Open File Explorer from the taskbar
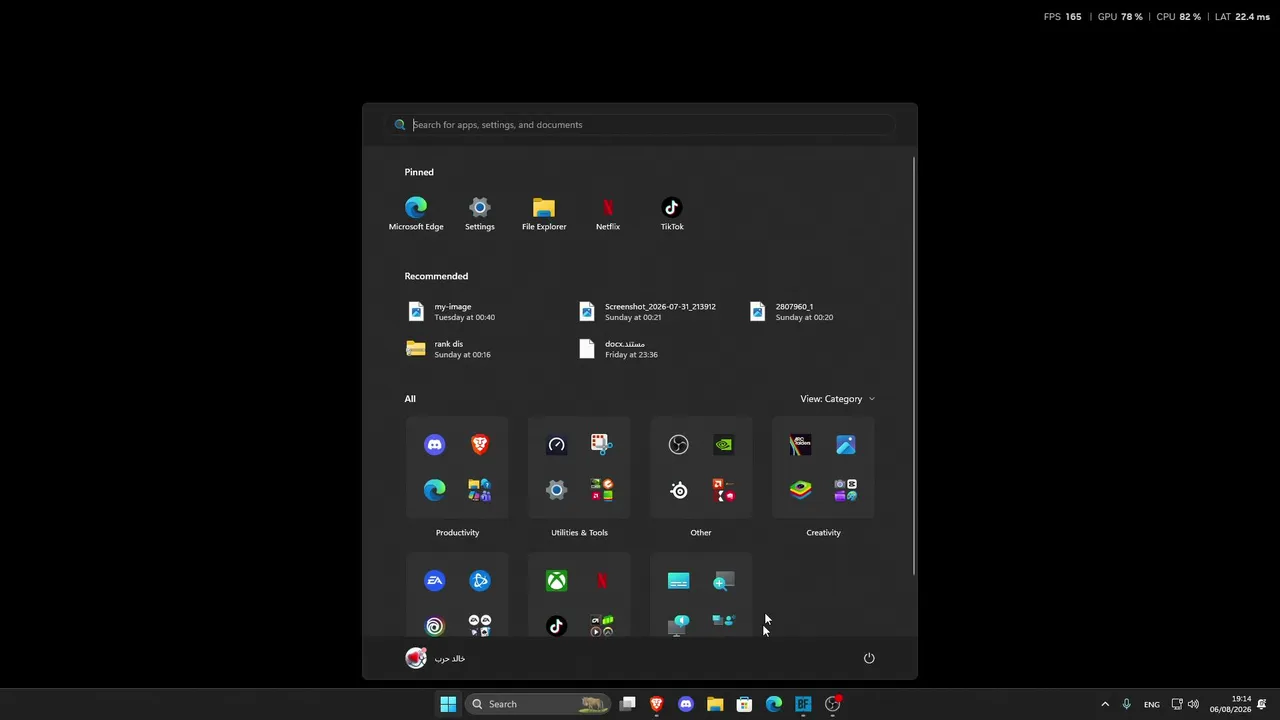Viewport: 1280px width, 720px height. (x=715, y=704)
